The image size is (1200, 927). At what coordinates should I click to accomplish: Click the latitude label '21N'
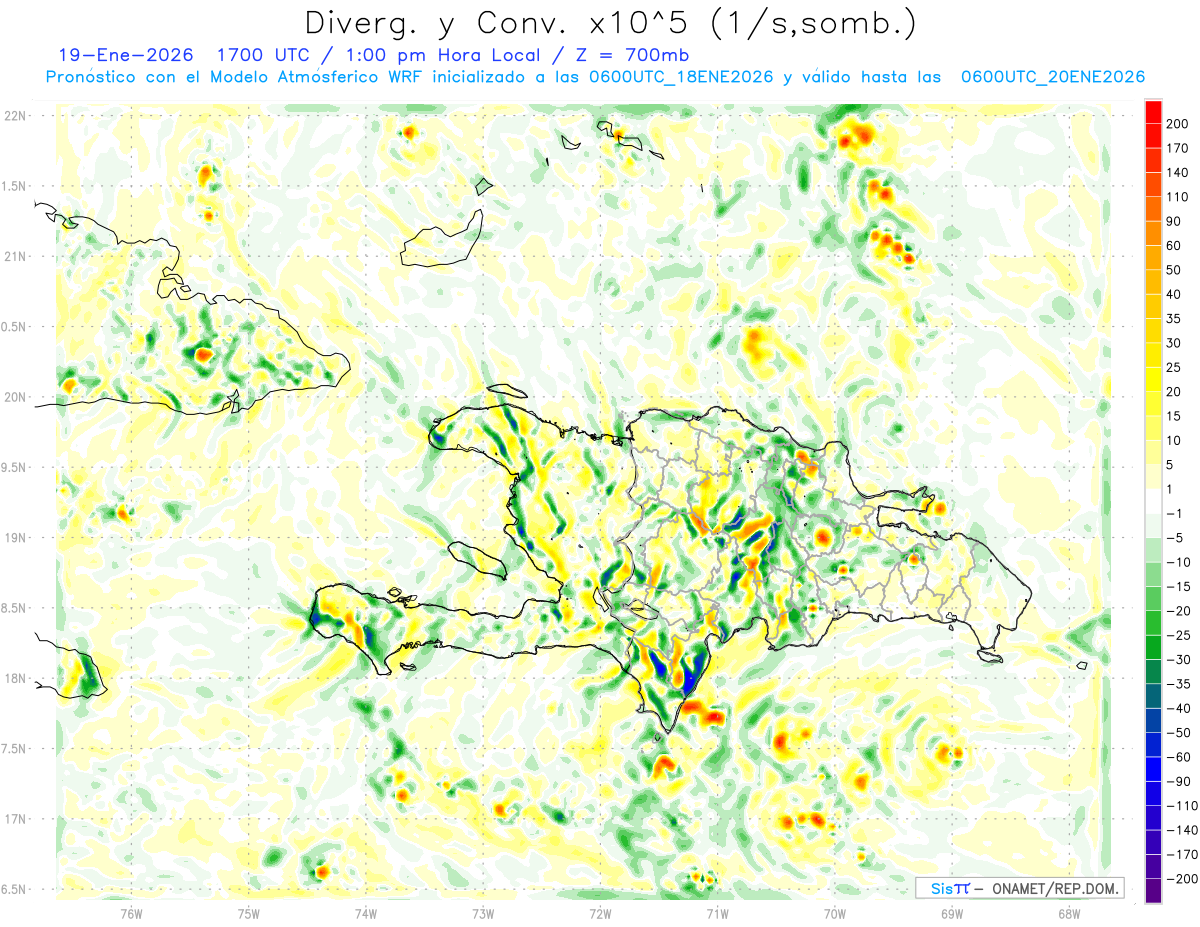pos(14,256)
